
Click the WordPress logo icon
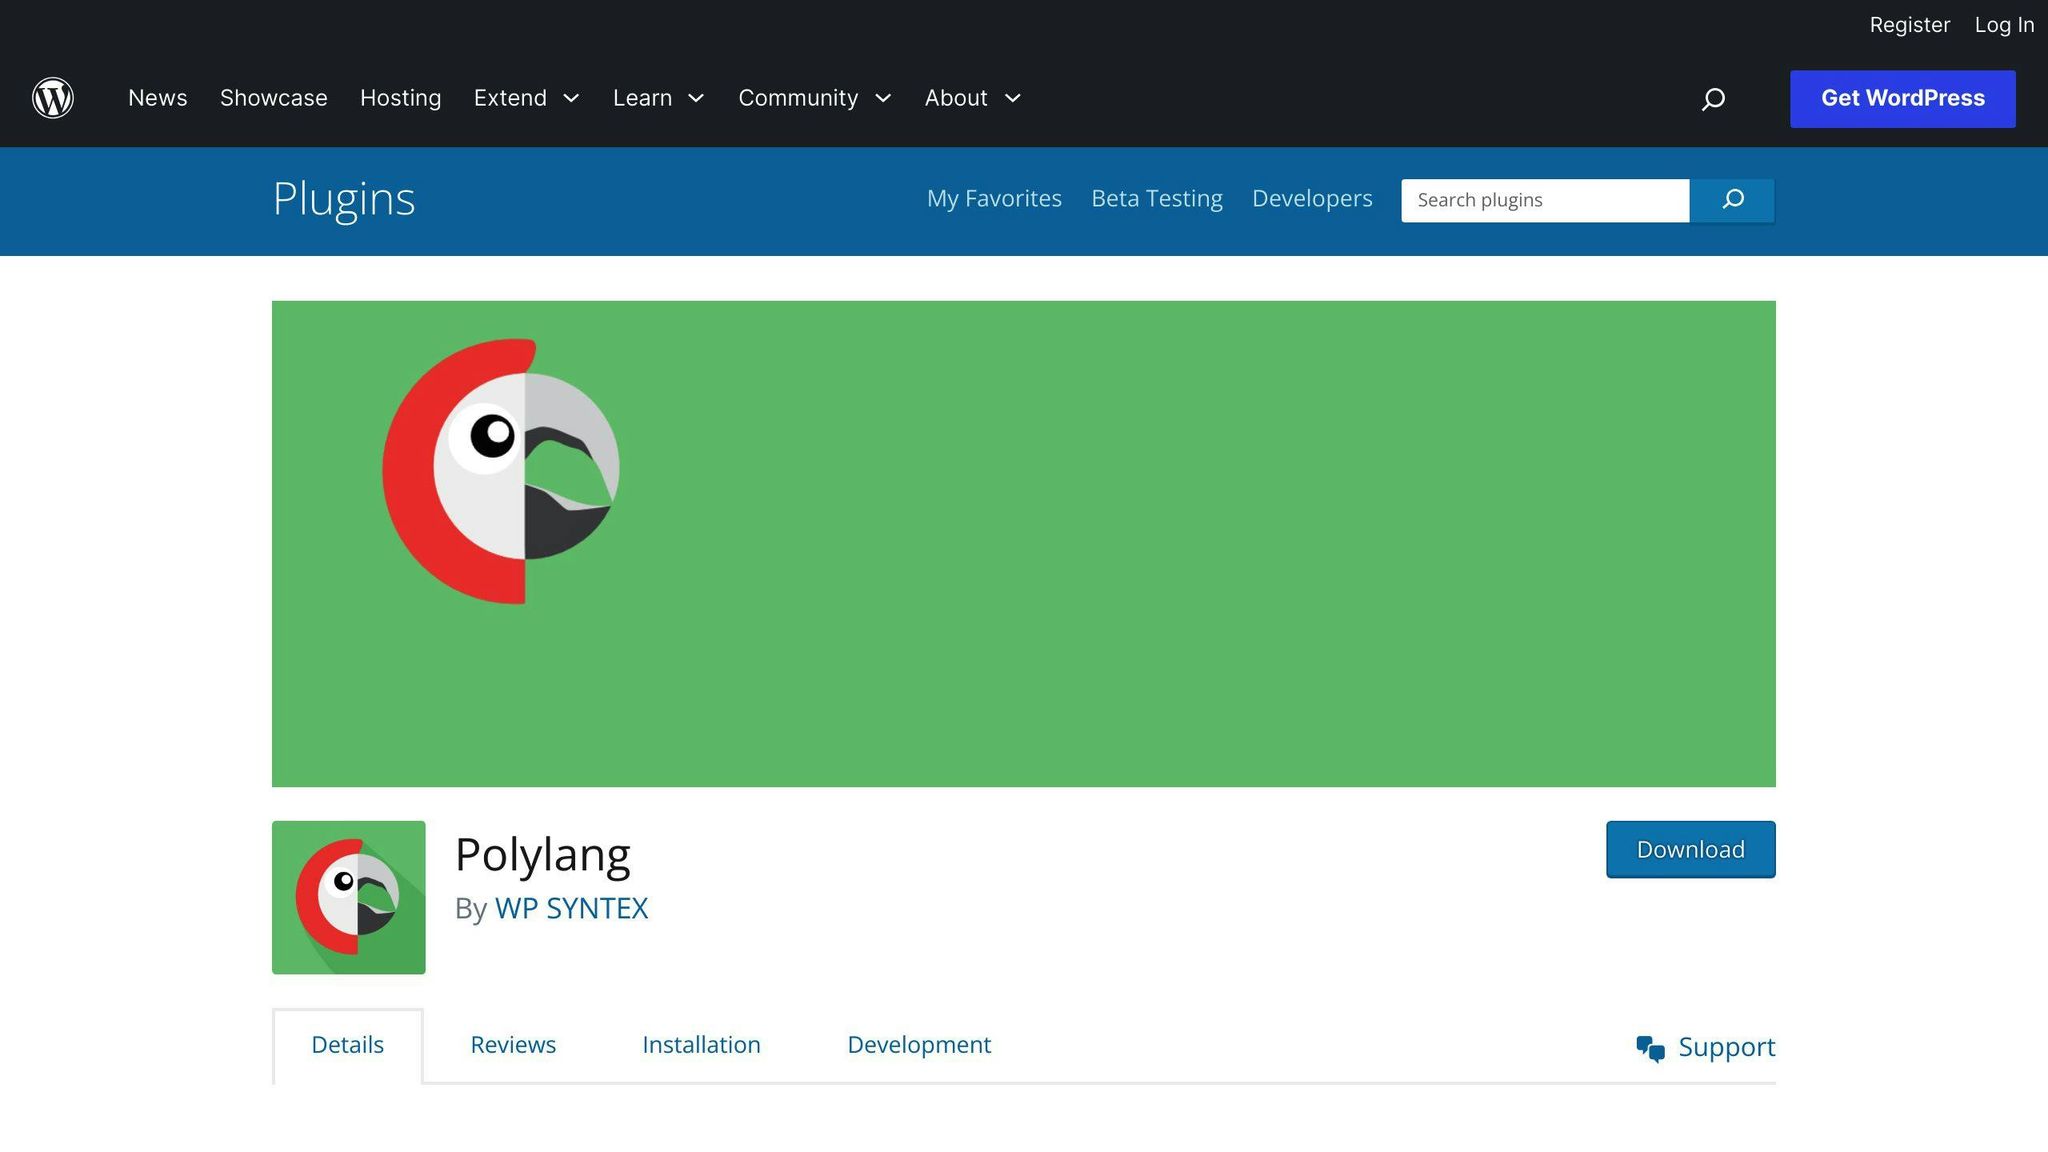pos(53,98)
